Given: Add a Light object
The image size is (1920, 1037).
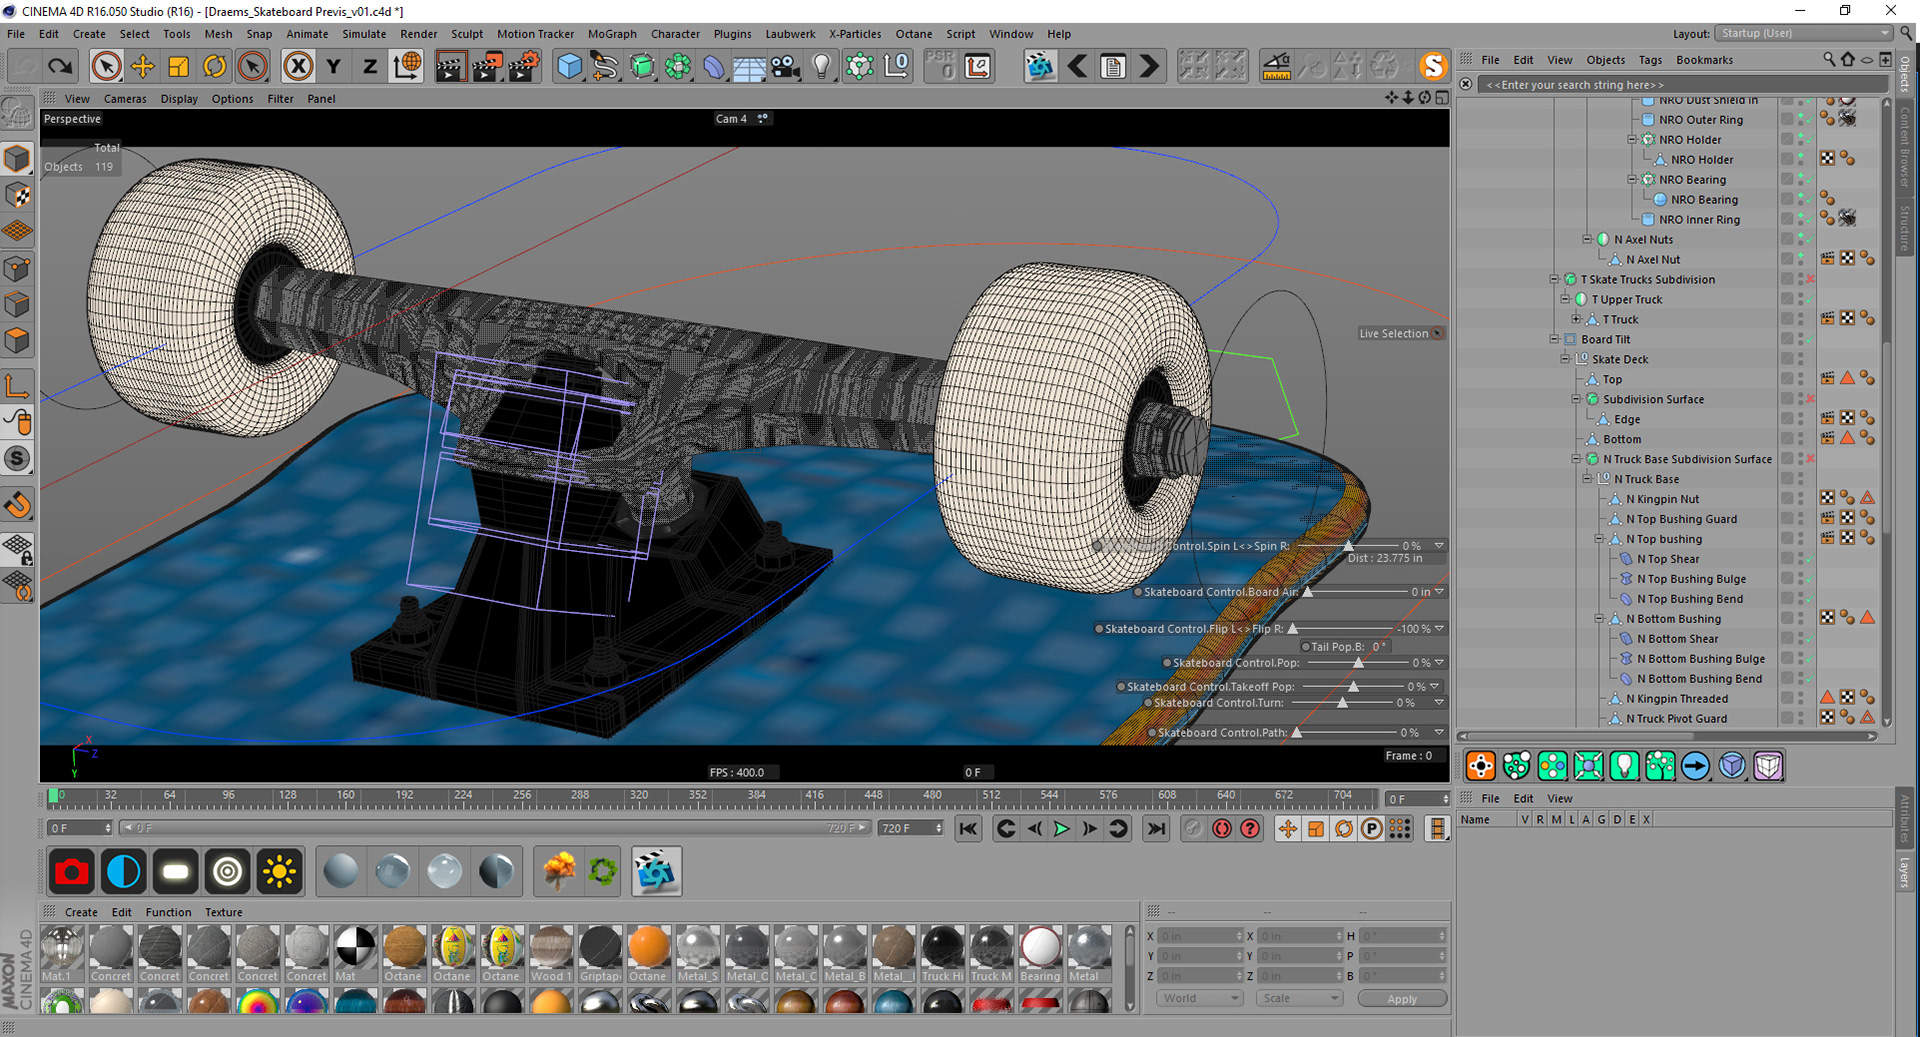Looking at the screenshot, I should [822, 66].
